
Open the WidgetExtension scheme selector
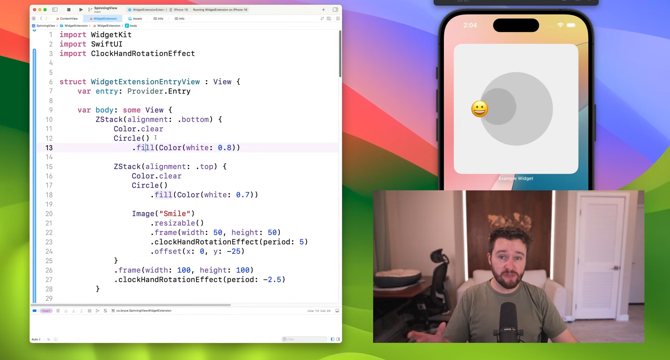pos(148,9)
